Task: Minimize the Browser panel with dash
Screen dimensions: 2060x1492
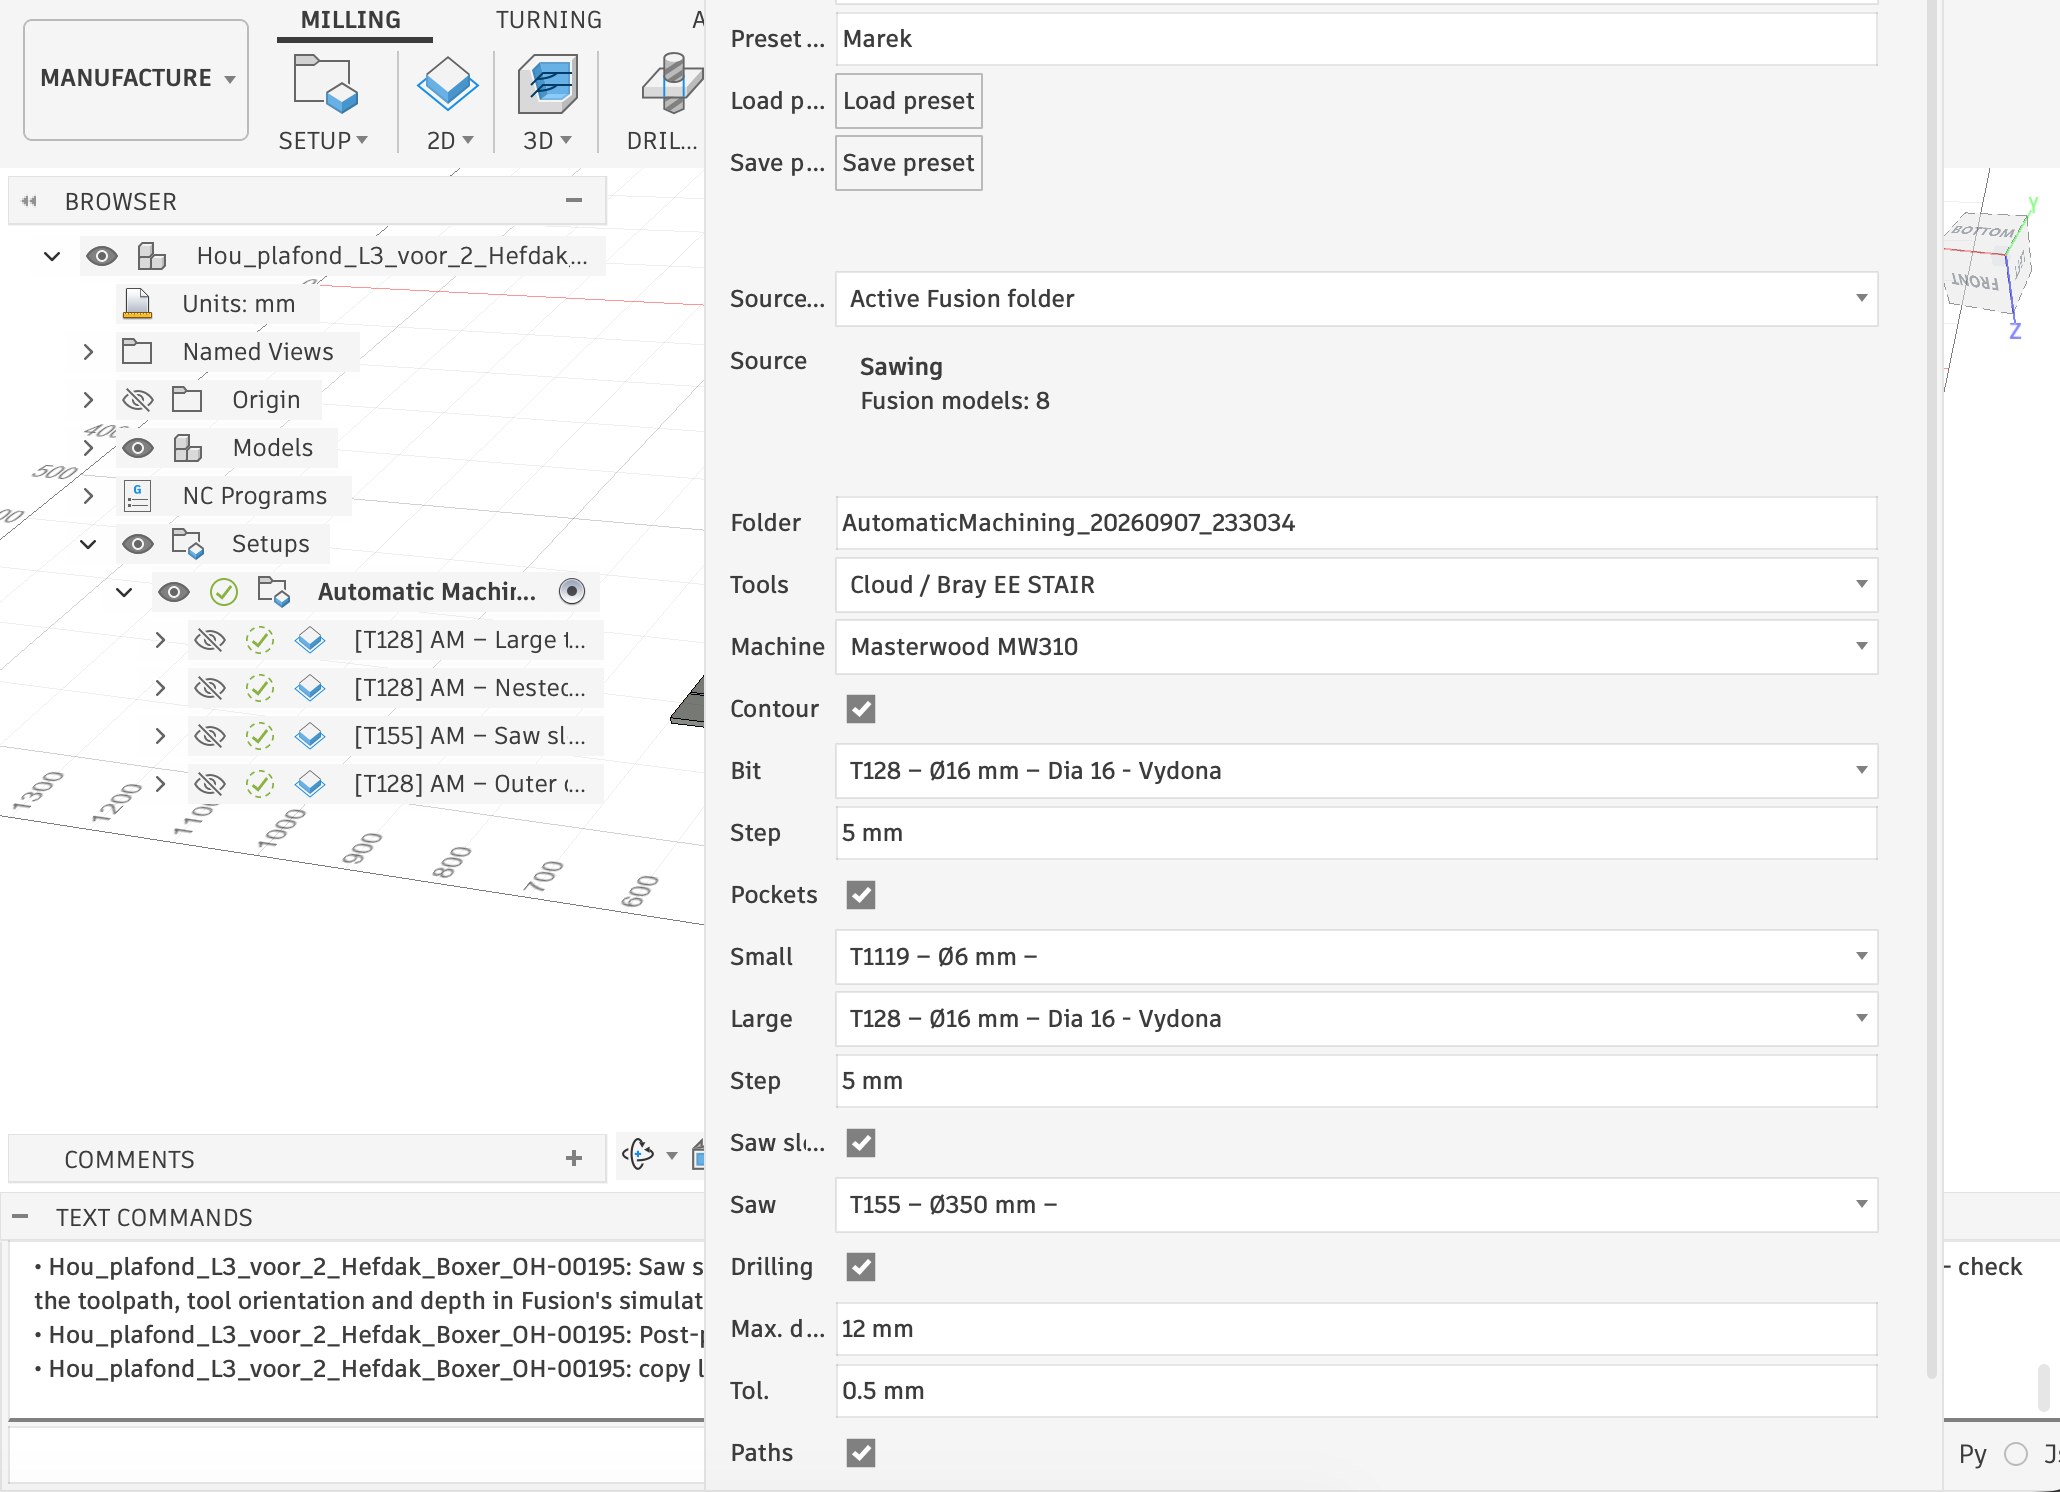Action: click(x=573, y=200)
